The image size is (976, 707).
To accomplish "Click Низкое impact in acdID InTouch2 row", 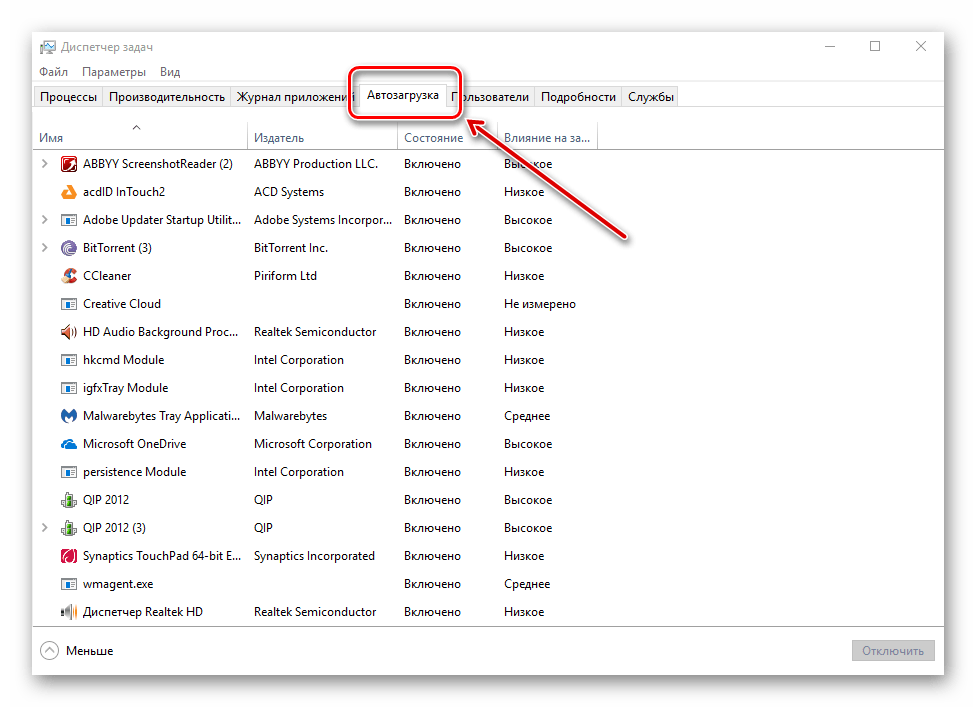I will point(524,192).
